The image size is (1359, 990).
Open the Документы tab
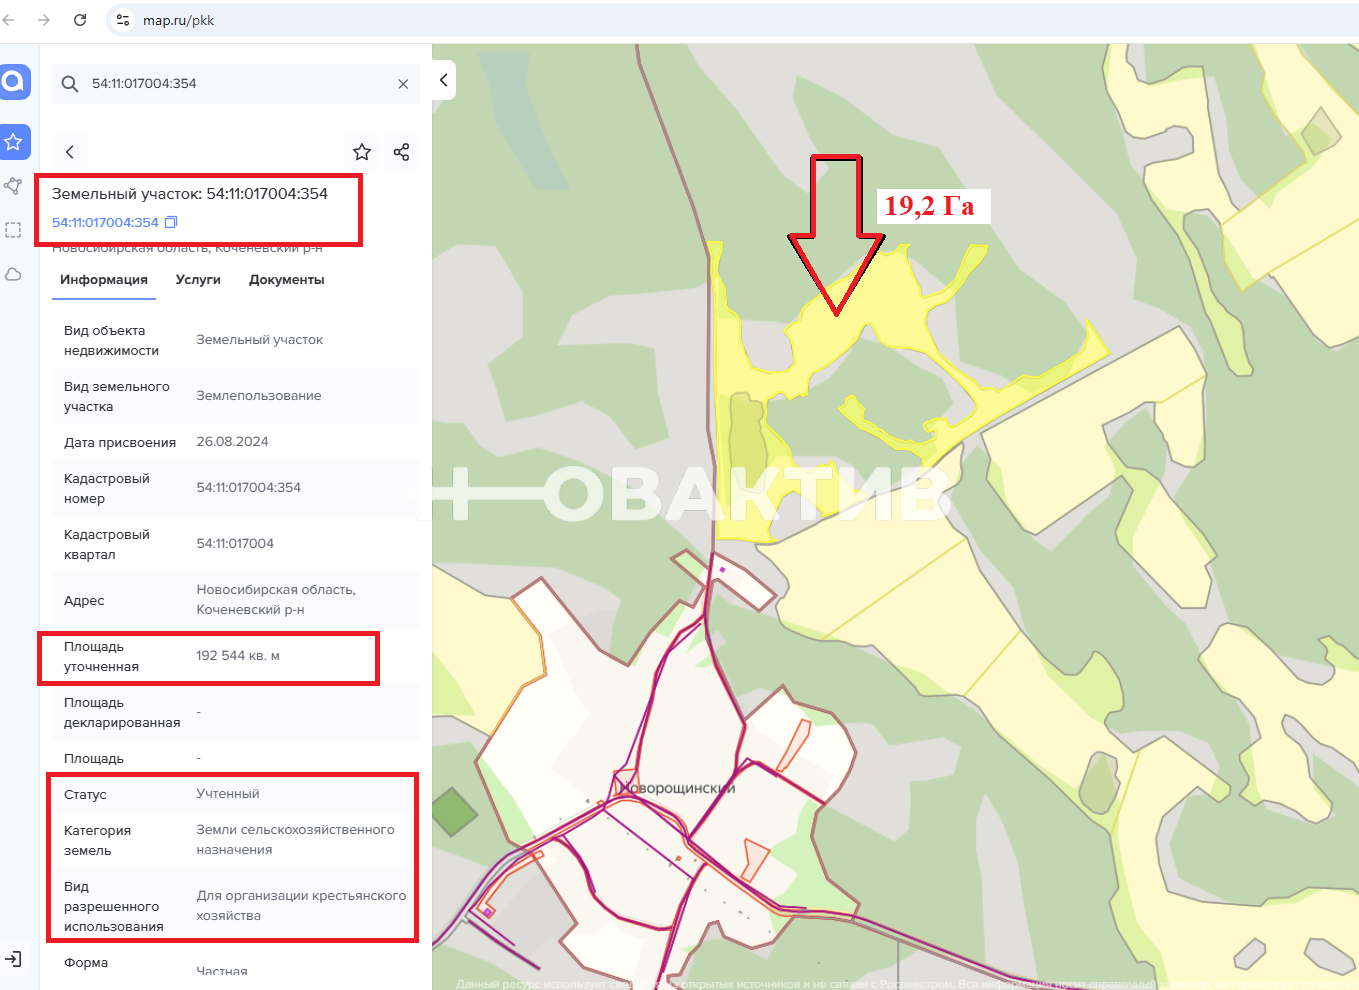286,280
